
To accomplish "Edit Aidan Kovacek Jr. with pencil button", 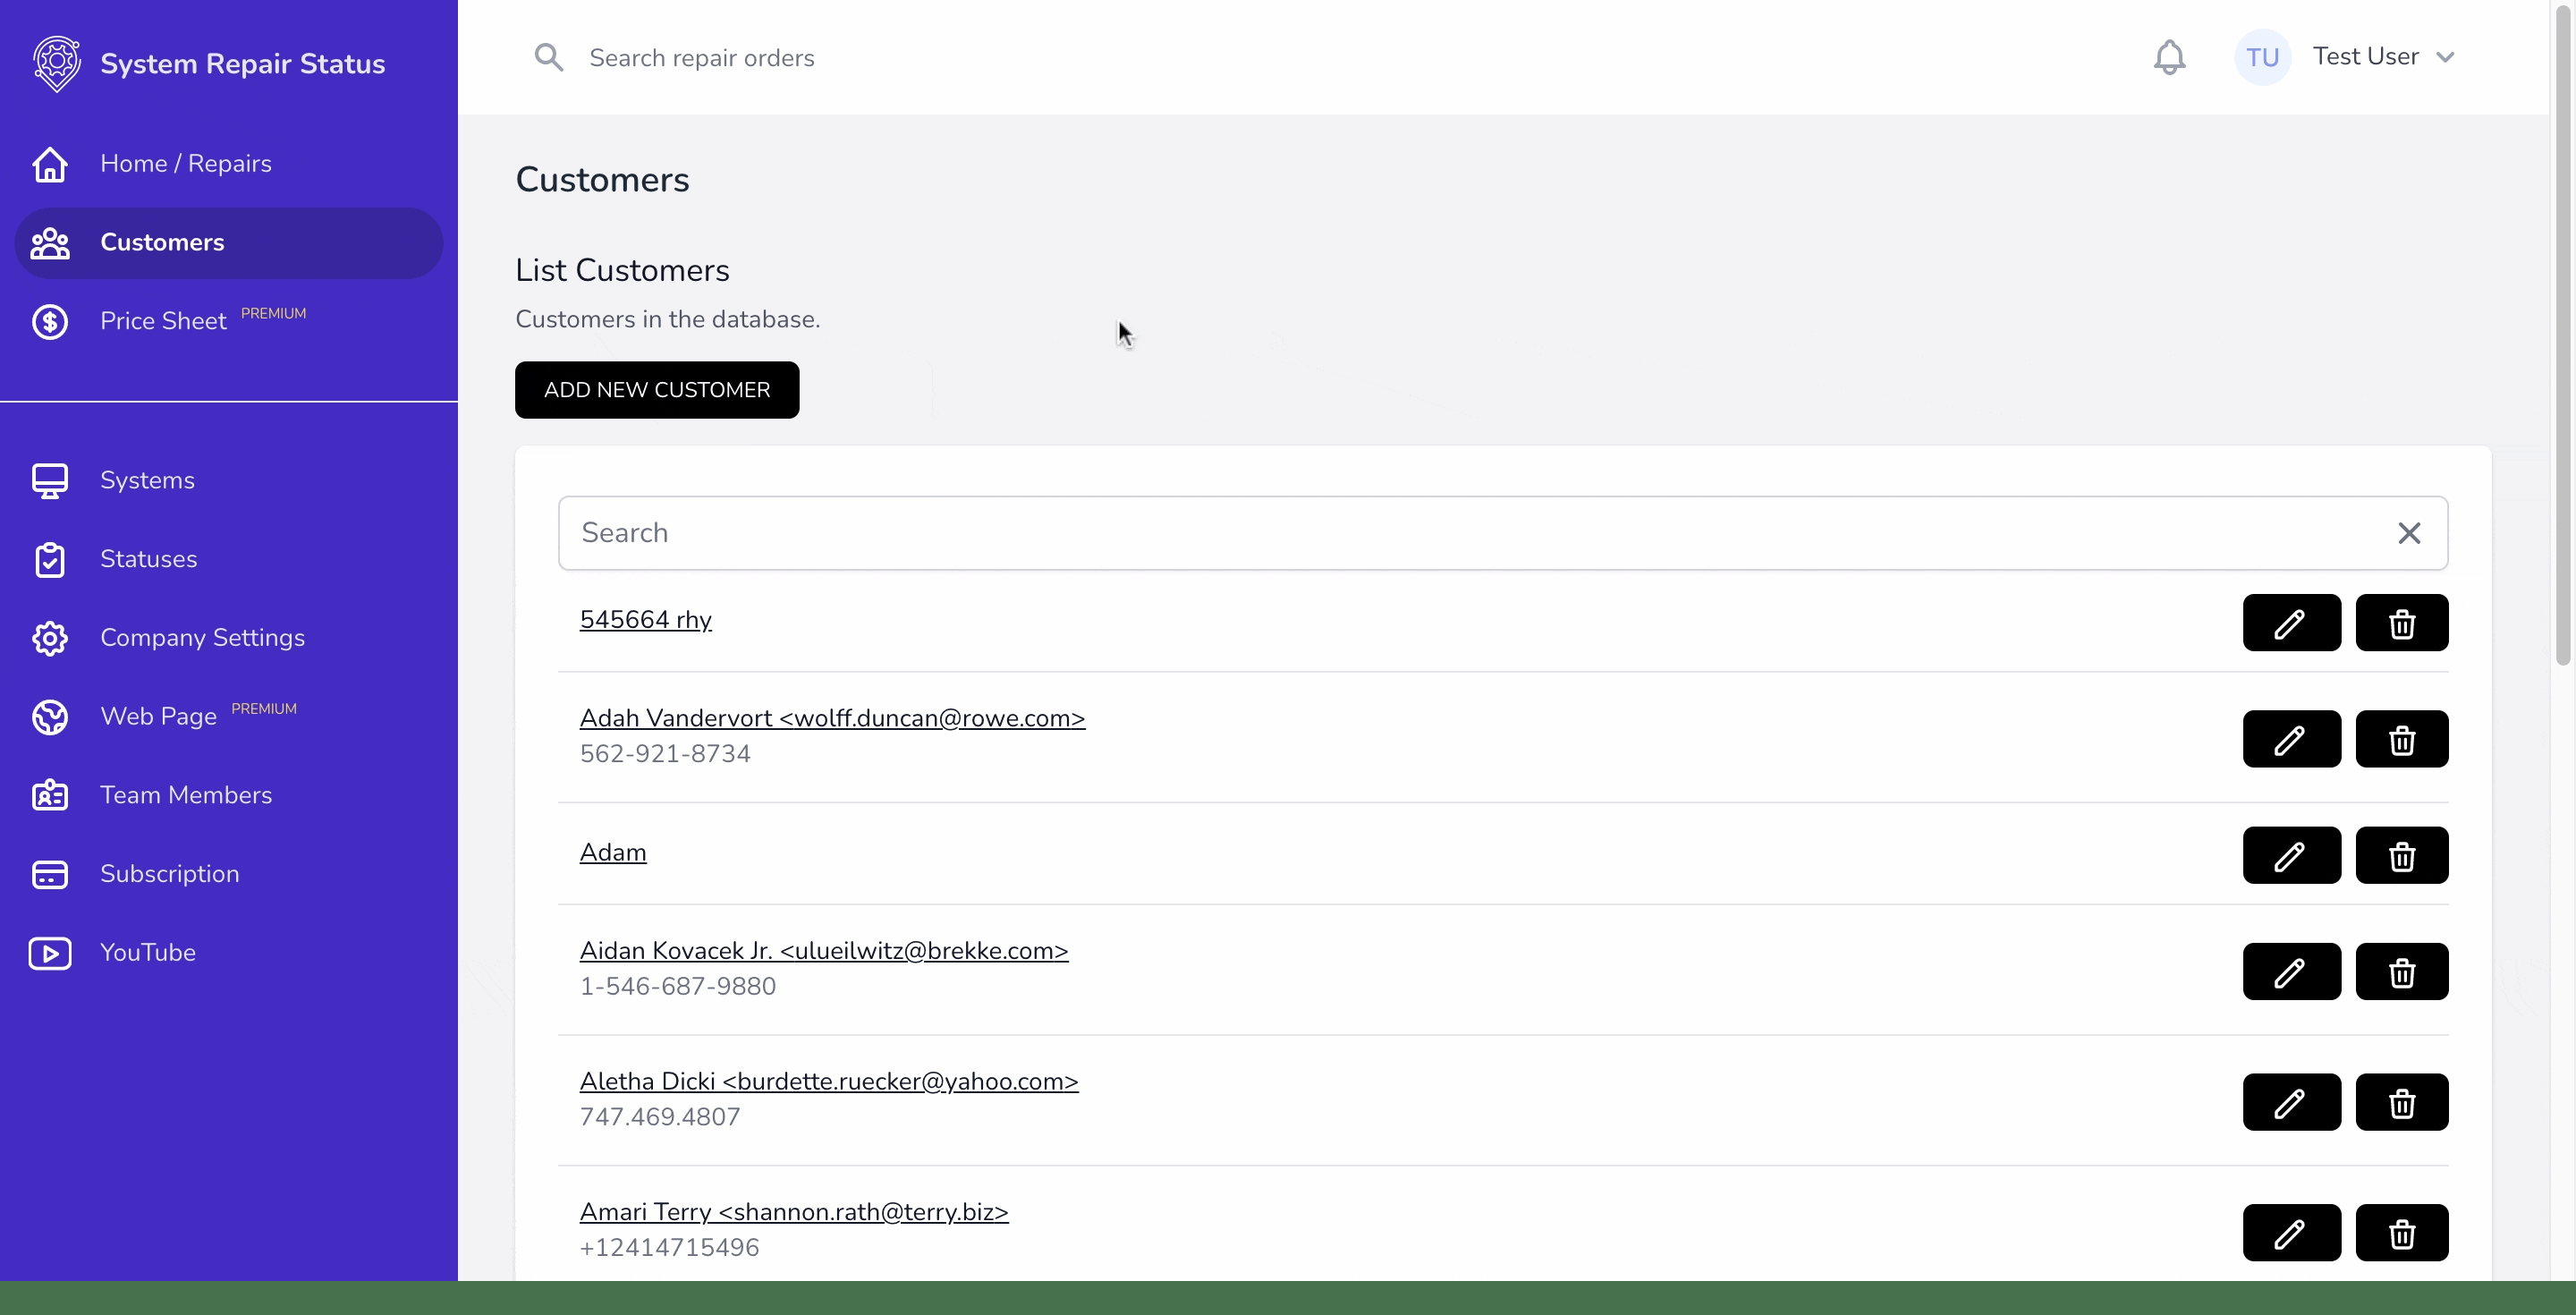I will tap(2291, 971).
